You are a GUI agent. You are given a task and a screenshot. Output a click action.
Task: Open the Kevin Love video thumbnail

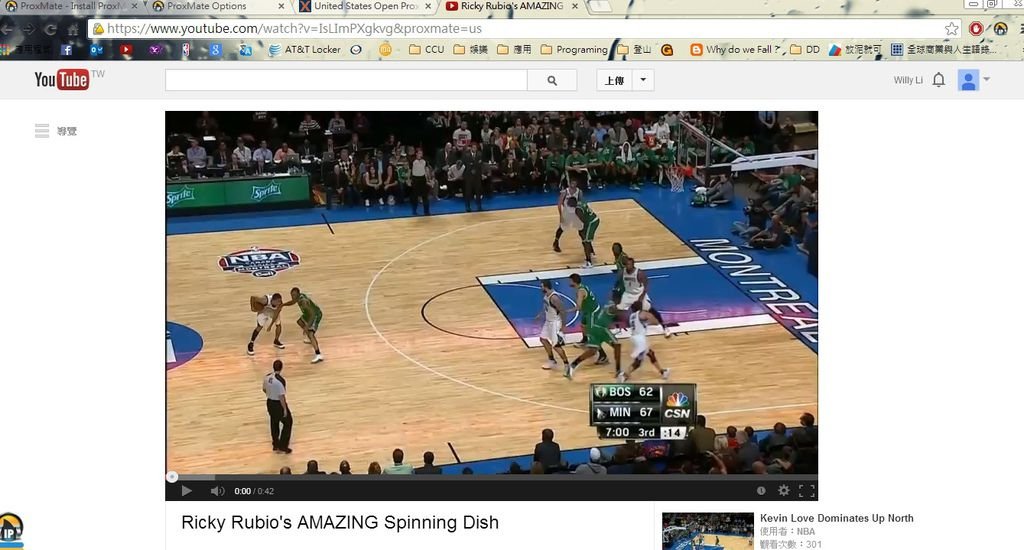[708, 531]
